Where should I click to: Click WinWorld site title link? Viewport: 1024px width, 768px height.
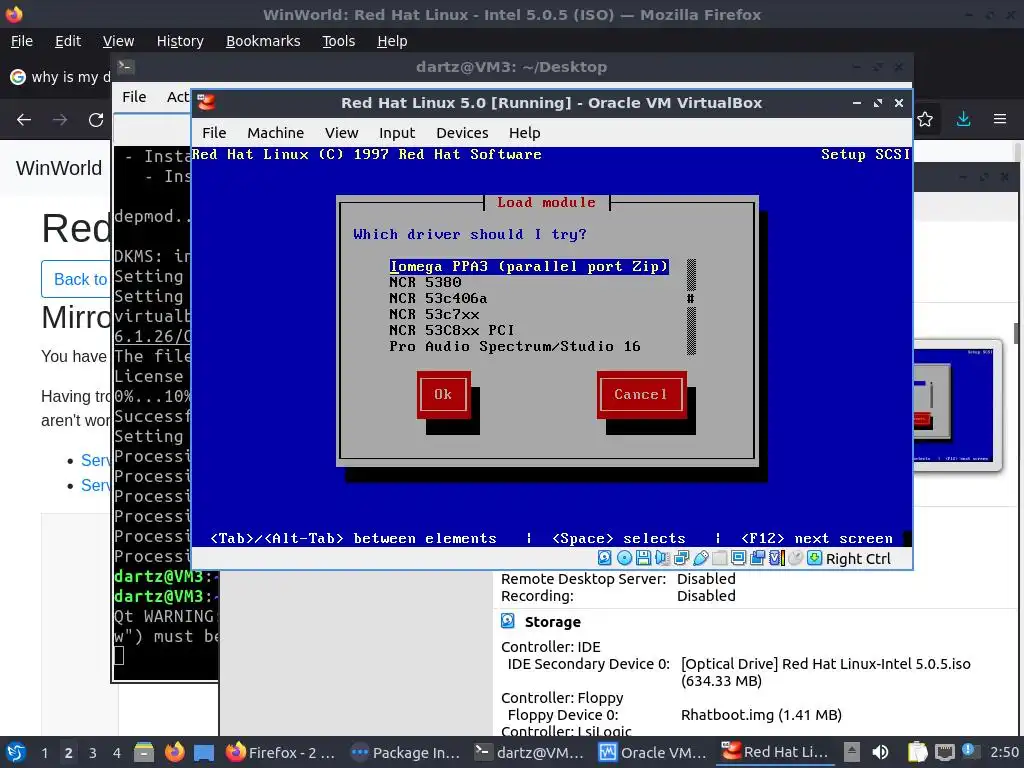[x=59, y=168]
